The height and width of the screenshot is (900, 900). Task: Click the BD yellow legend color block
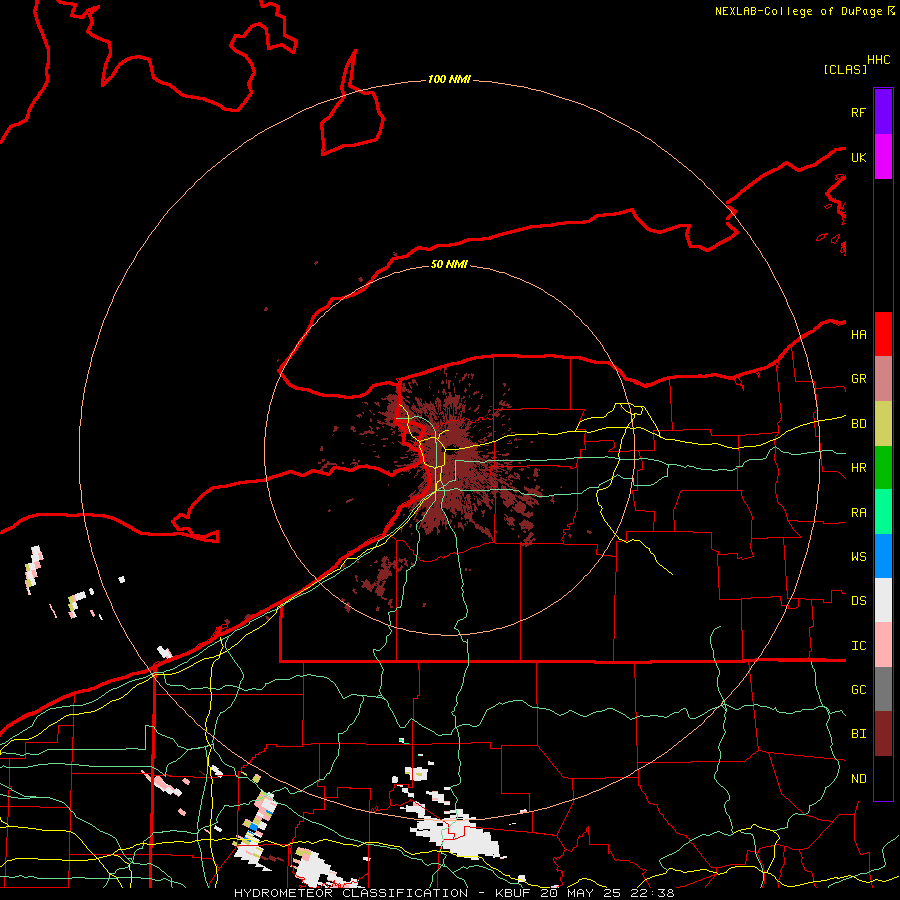click(883, 424)
